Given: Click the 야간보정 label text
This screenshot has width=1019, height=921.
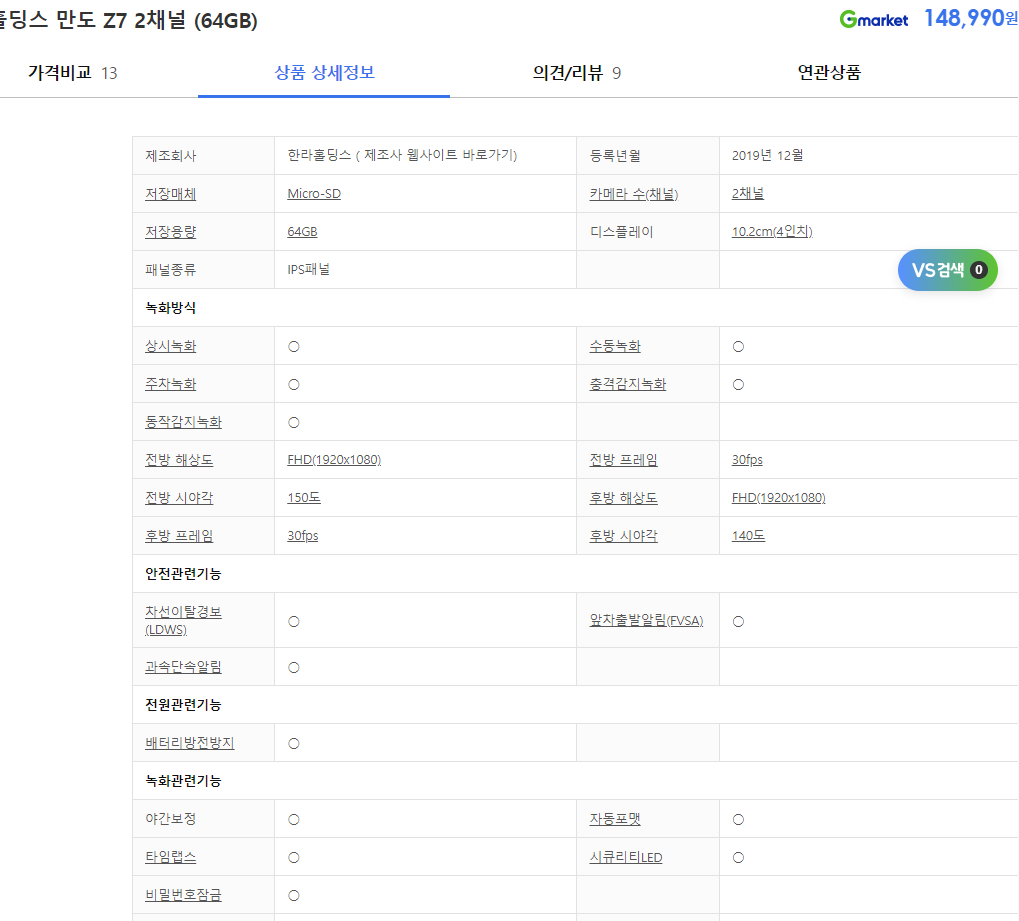Looking at the screenshot, I should [x=170, y=819].
